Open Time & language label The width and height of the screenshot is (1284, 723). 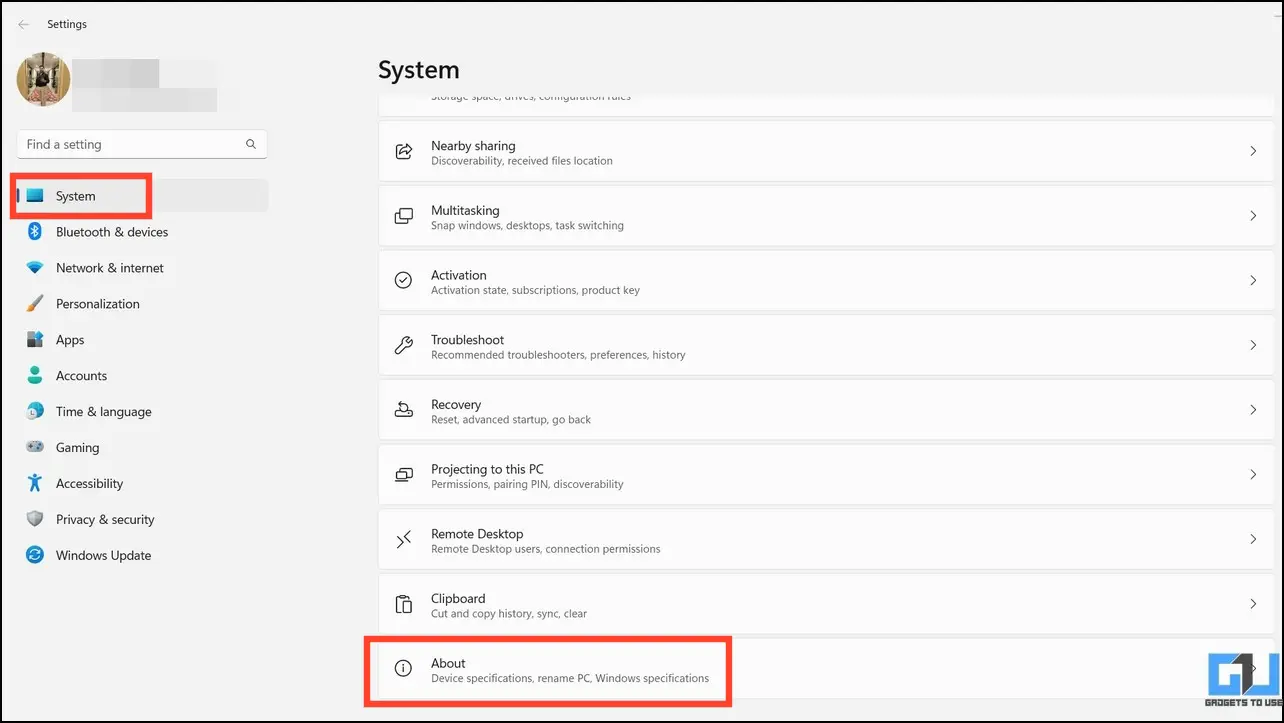pos(104,412)
